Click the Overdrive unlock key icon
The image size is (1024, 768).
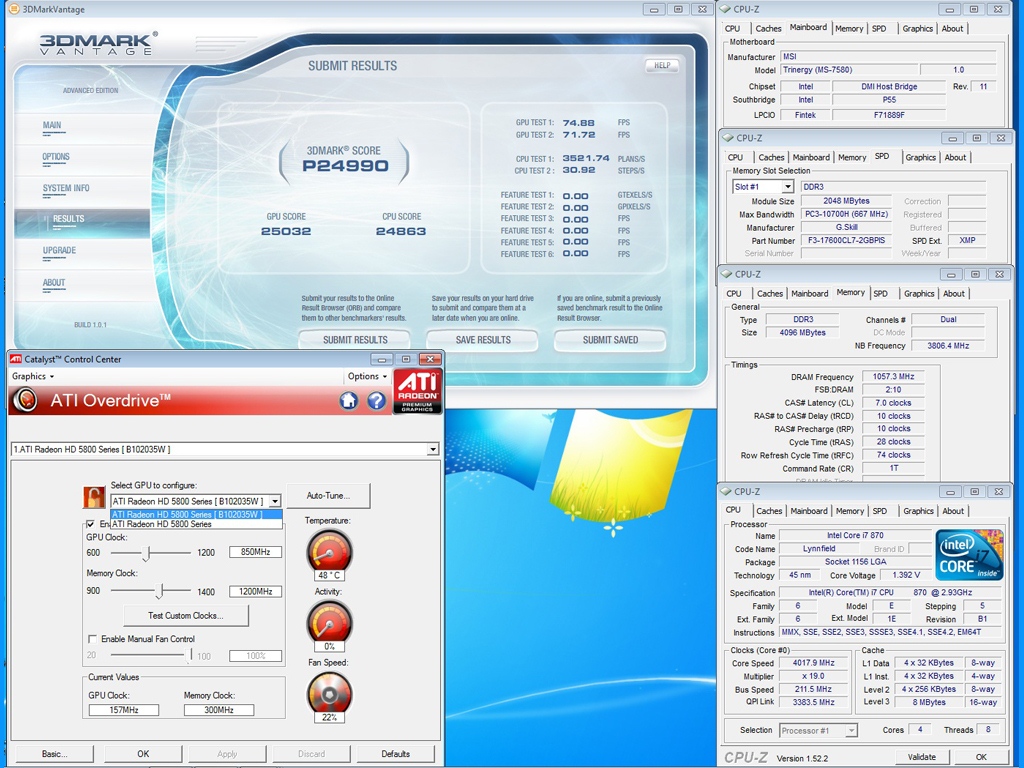click(x=94, y=498)
